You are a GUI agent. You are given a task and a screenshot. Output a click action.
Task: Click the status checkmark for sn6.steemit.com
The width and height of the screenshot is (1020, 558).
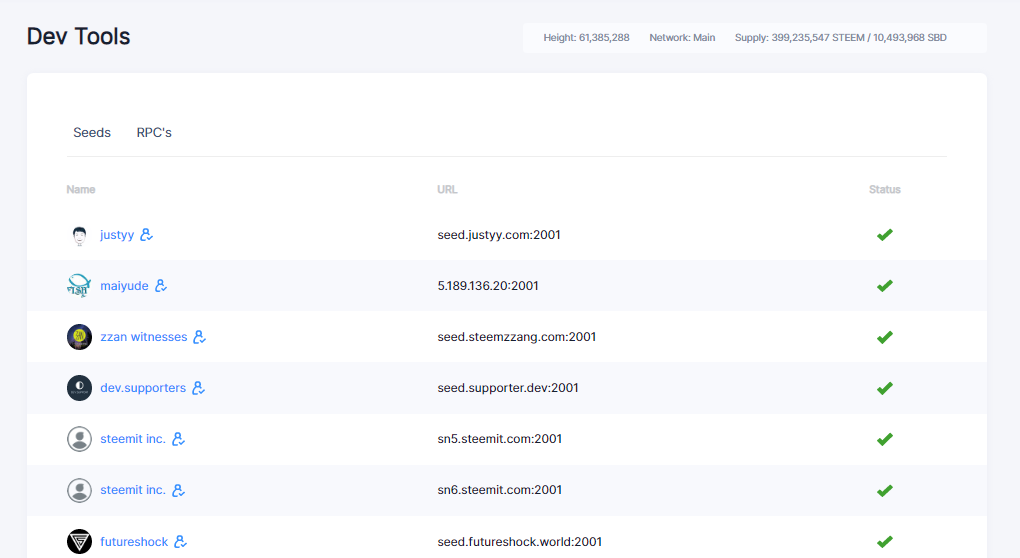pyautogui.click(x=885, y=490)
